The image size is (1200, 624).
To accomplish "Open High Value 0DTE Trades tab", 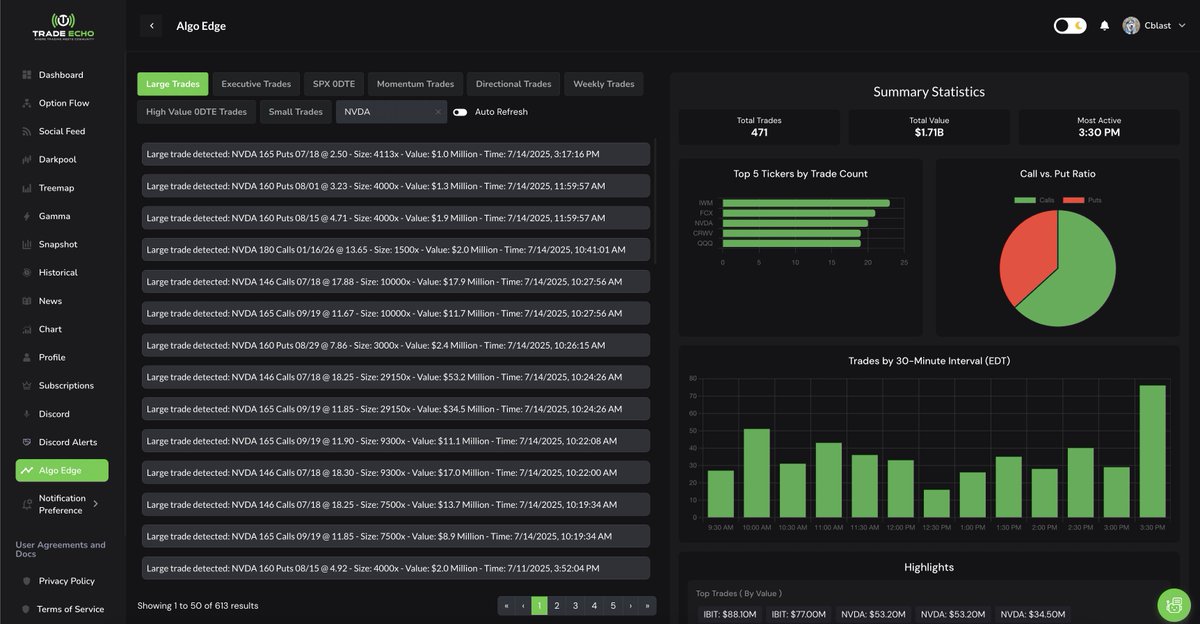I will point(196,112).
